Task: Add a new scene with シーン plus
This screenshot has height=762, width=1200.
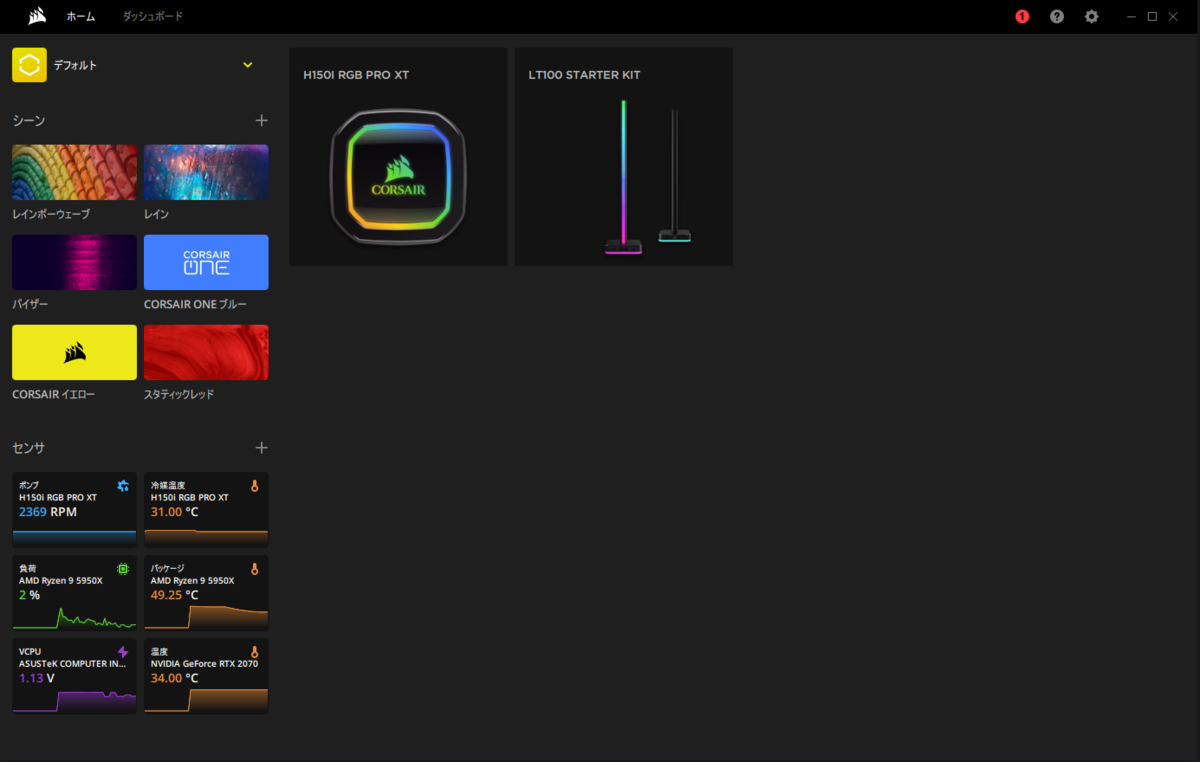Action: click(x=262, y=120)
